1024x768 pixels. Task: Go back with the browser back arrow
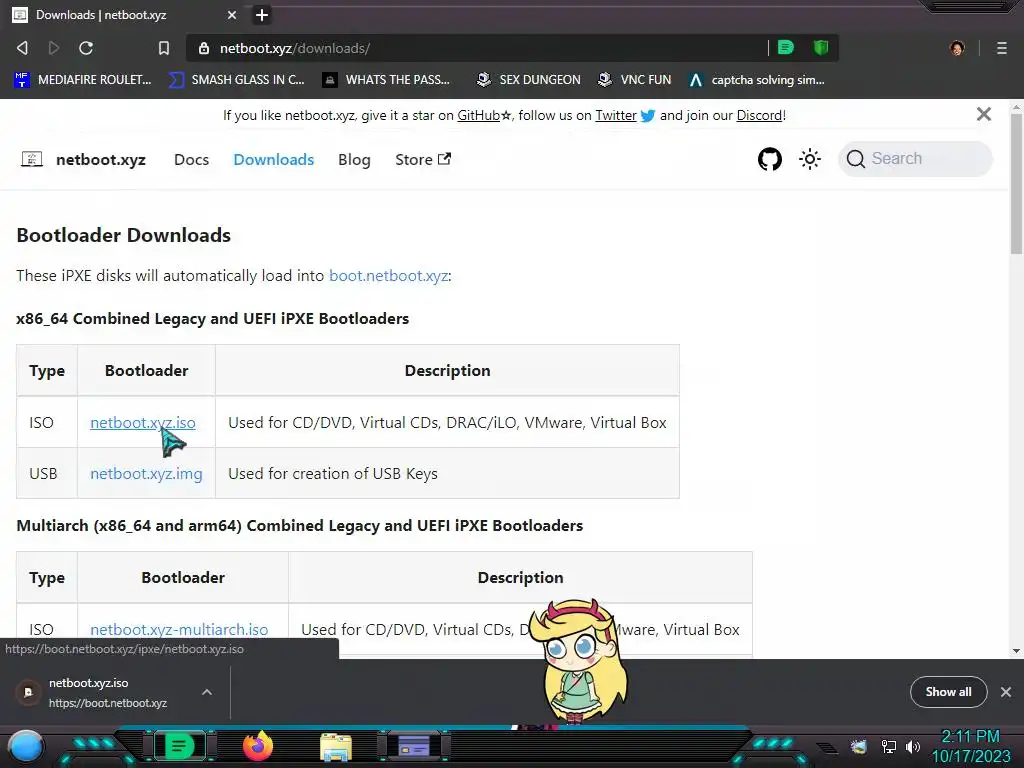[x=22, y=48]
